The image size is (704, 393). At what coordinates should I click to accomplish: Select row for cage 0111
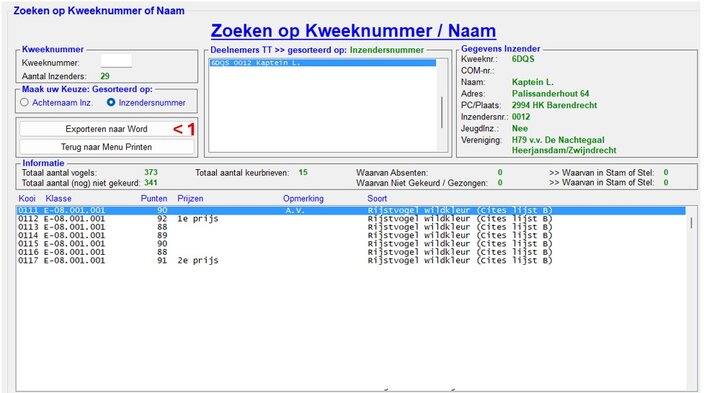click(351, 210)
